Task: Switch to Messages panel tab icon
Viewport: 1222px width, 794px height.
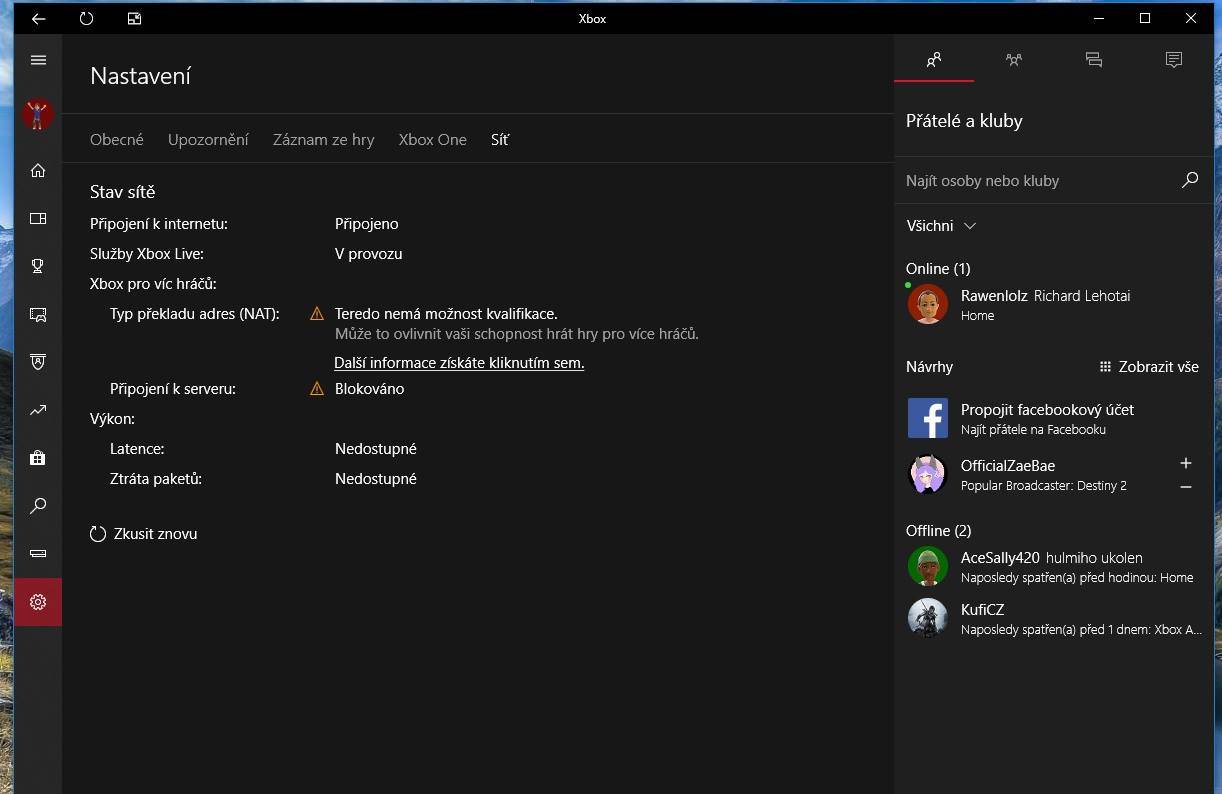Action: 1094,60
